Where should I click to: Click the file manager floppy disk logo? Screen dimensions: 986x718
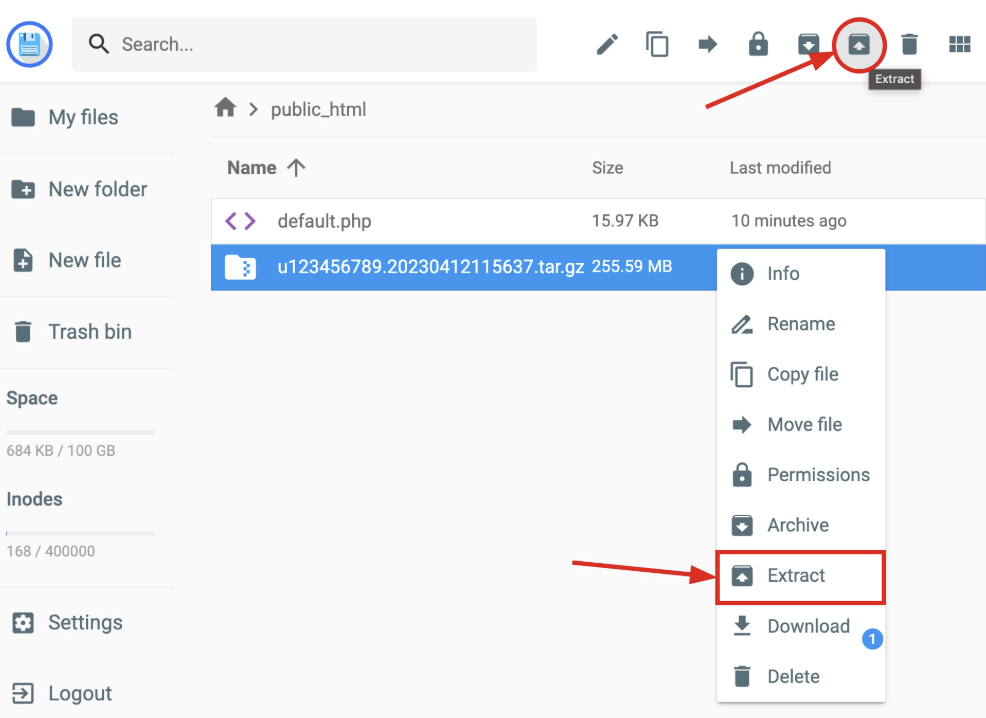[x=29, y=44]
